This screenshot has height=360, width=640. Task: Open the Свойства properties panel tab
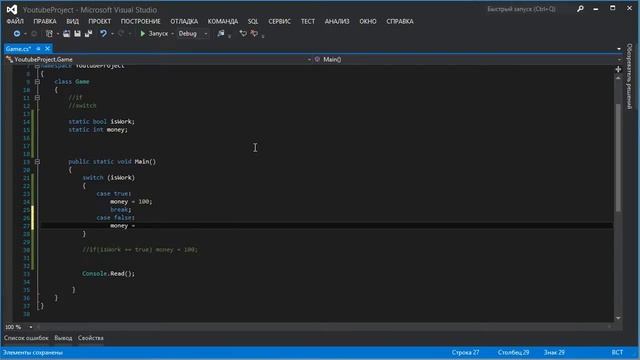click(x=91, y=338)
